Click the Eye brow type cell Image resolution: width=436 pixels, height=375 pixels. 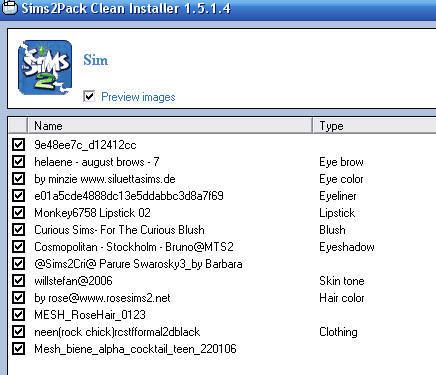pos(341,162)
